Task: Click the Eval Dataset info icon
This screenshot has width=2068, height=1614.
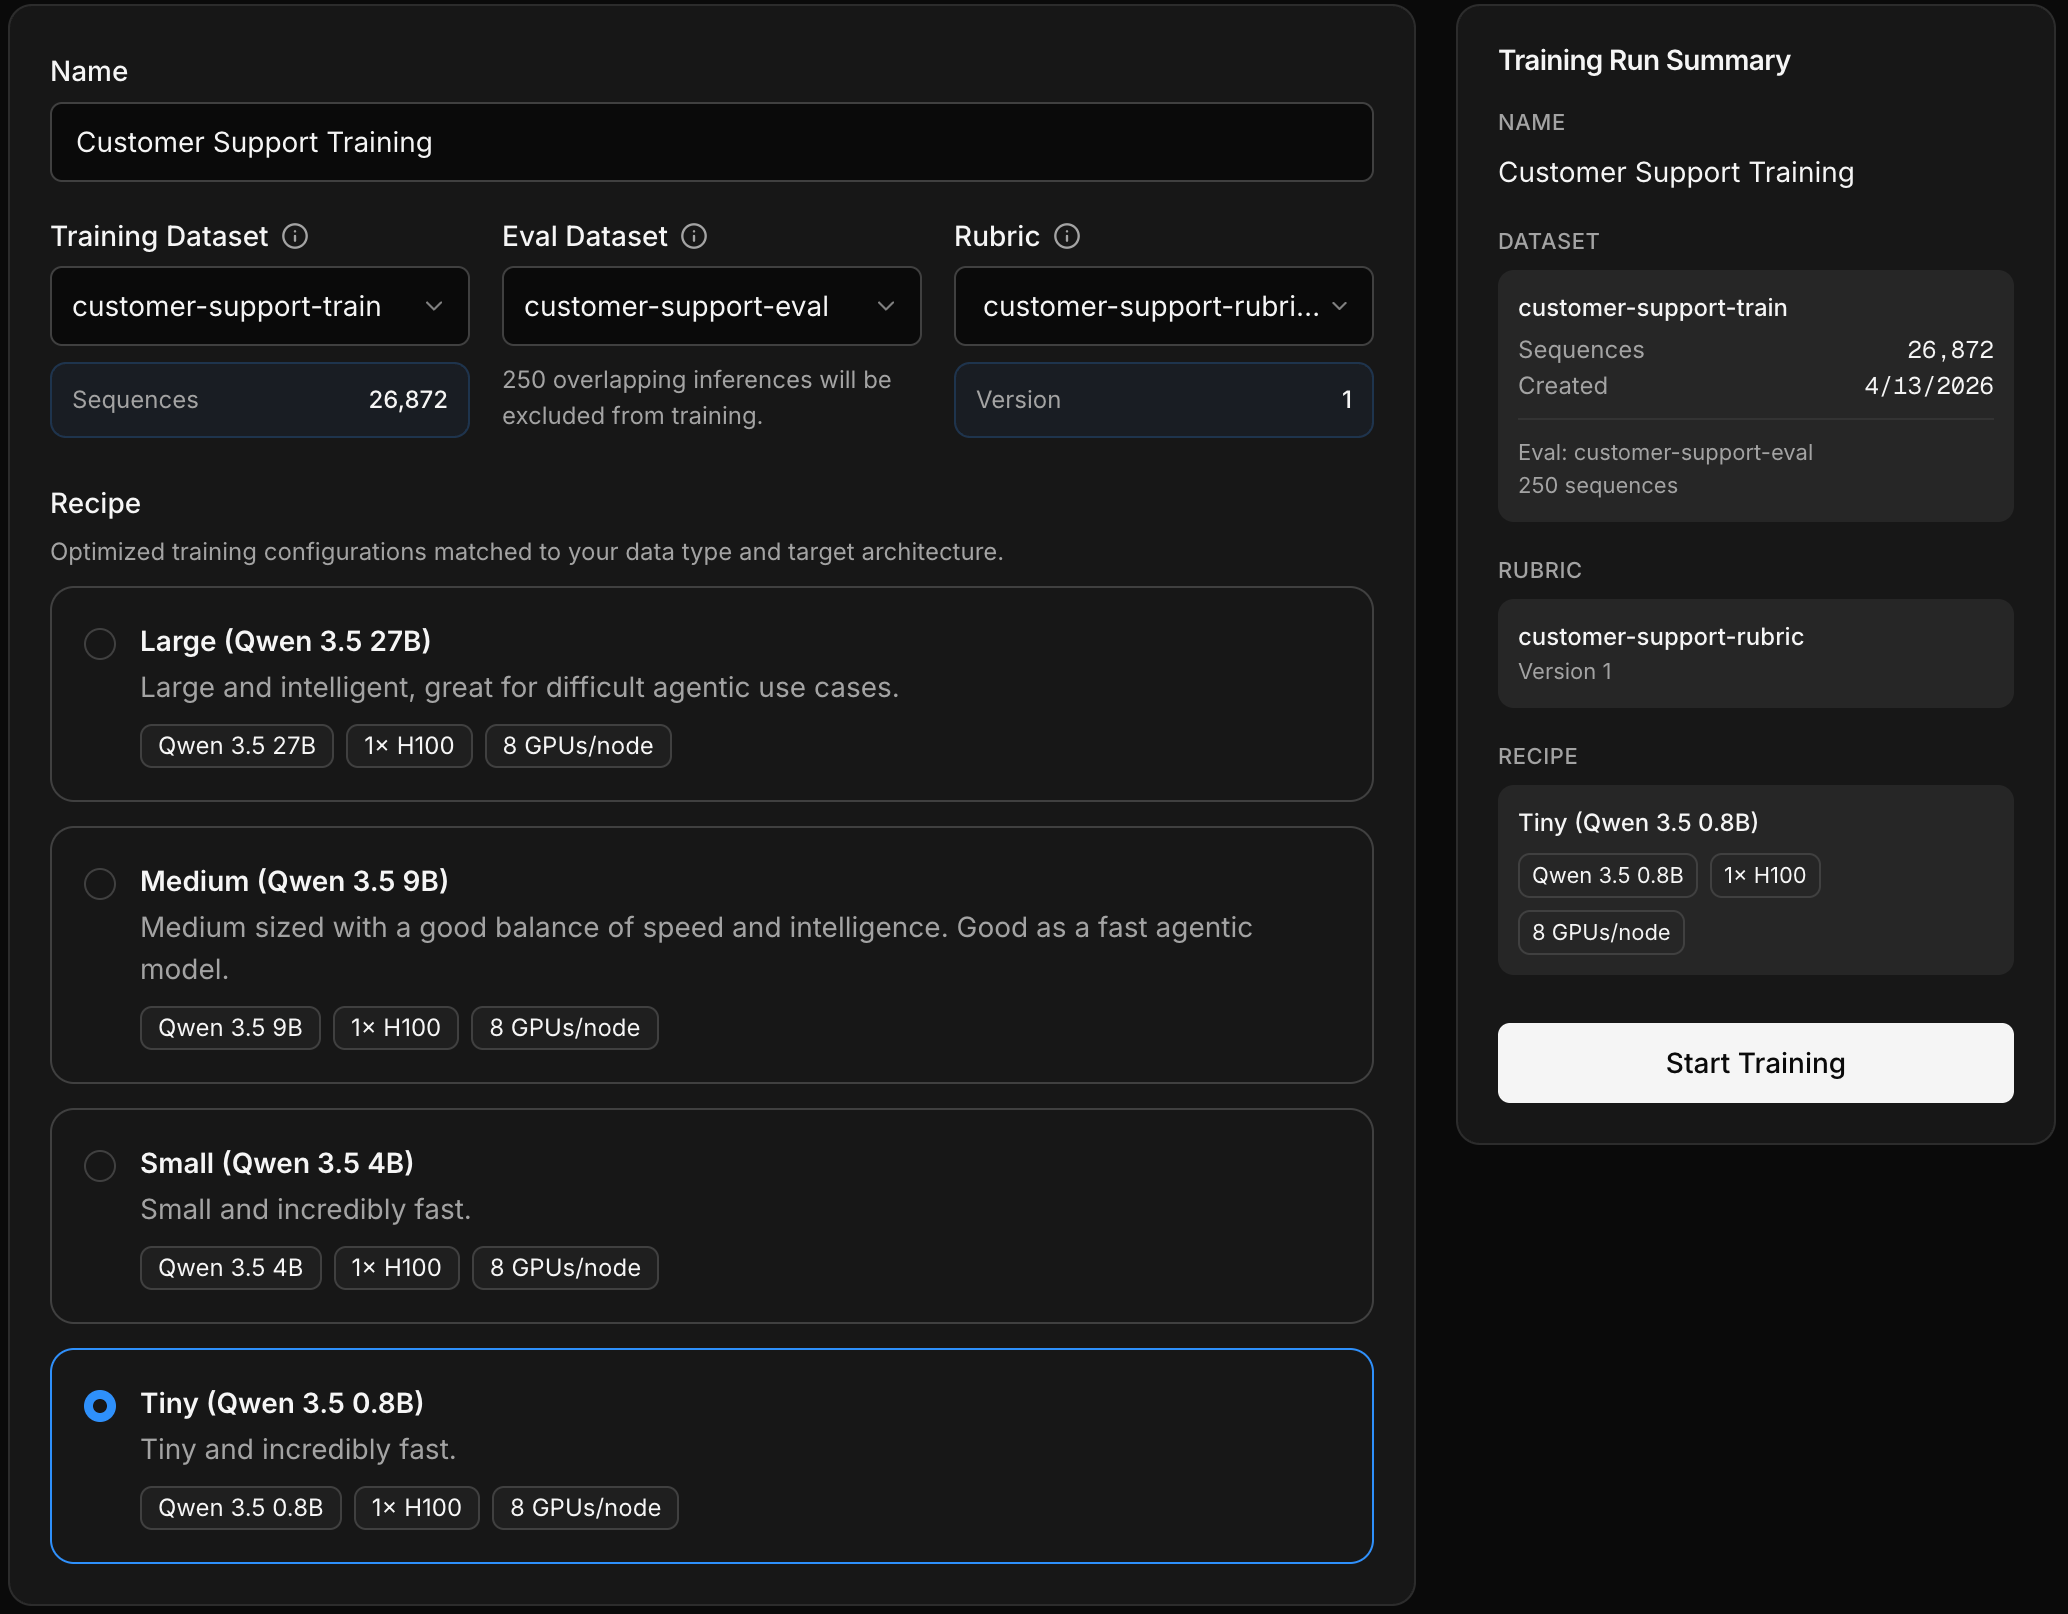Action: tap(694, 236)
